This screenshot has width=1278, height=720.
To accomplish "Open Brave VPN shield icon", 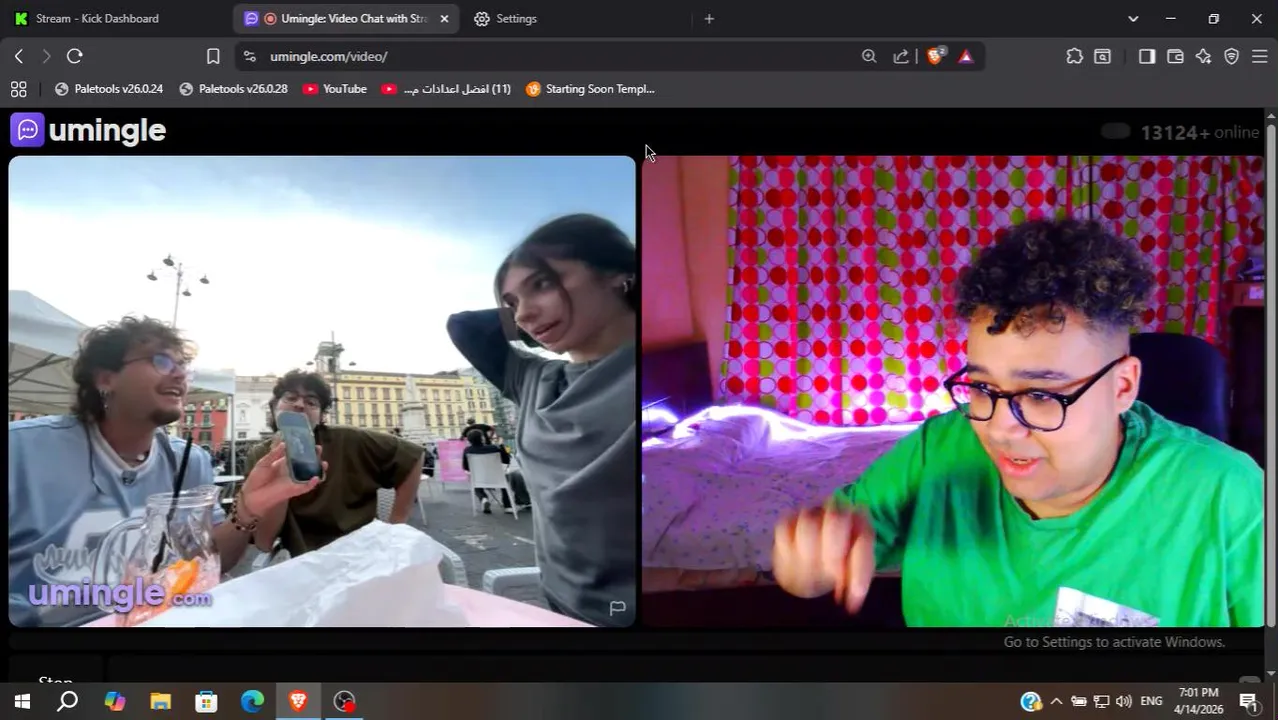I will coord(1231,57).
